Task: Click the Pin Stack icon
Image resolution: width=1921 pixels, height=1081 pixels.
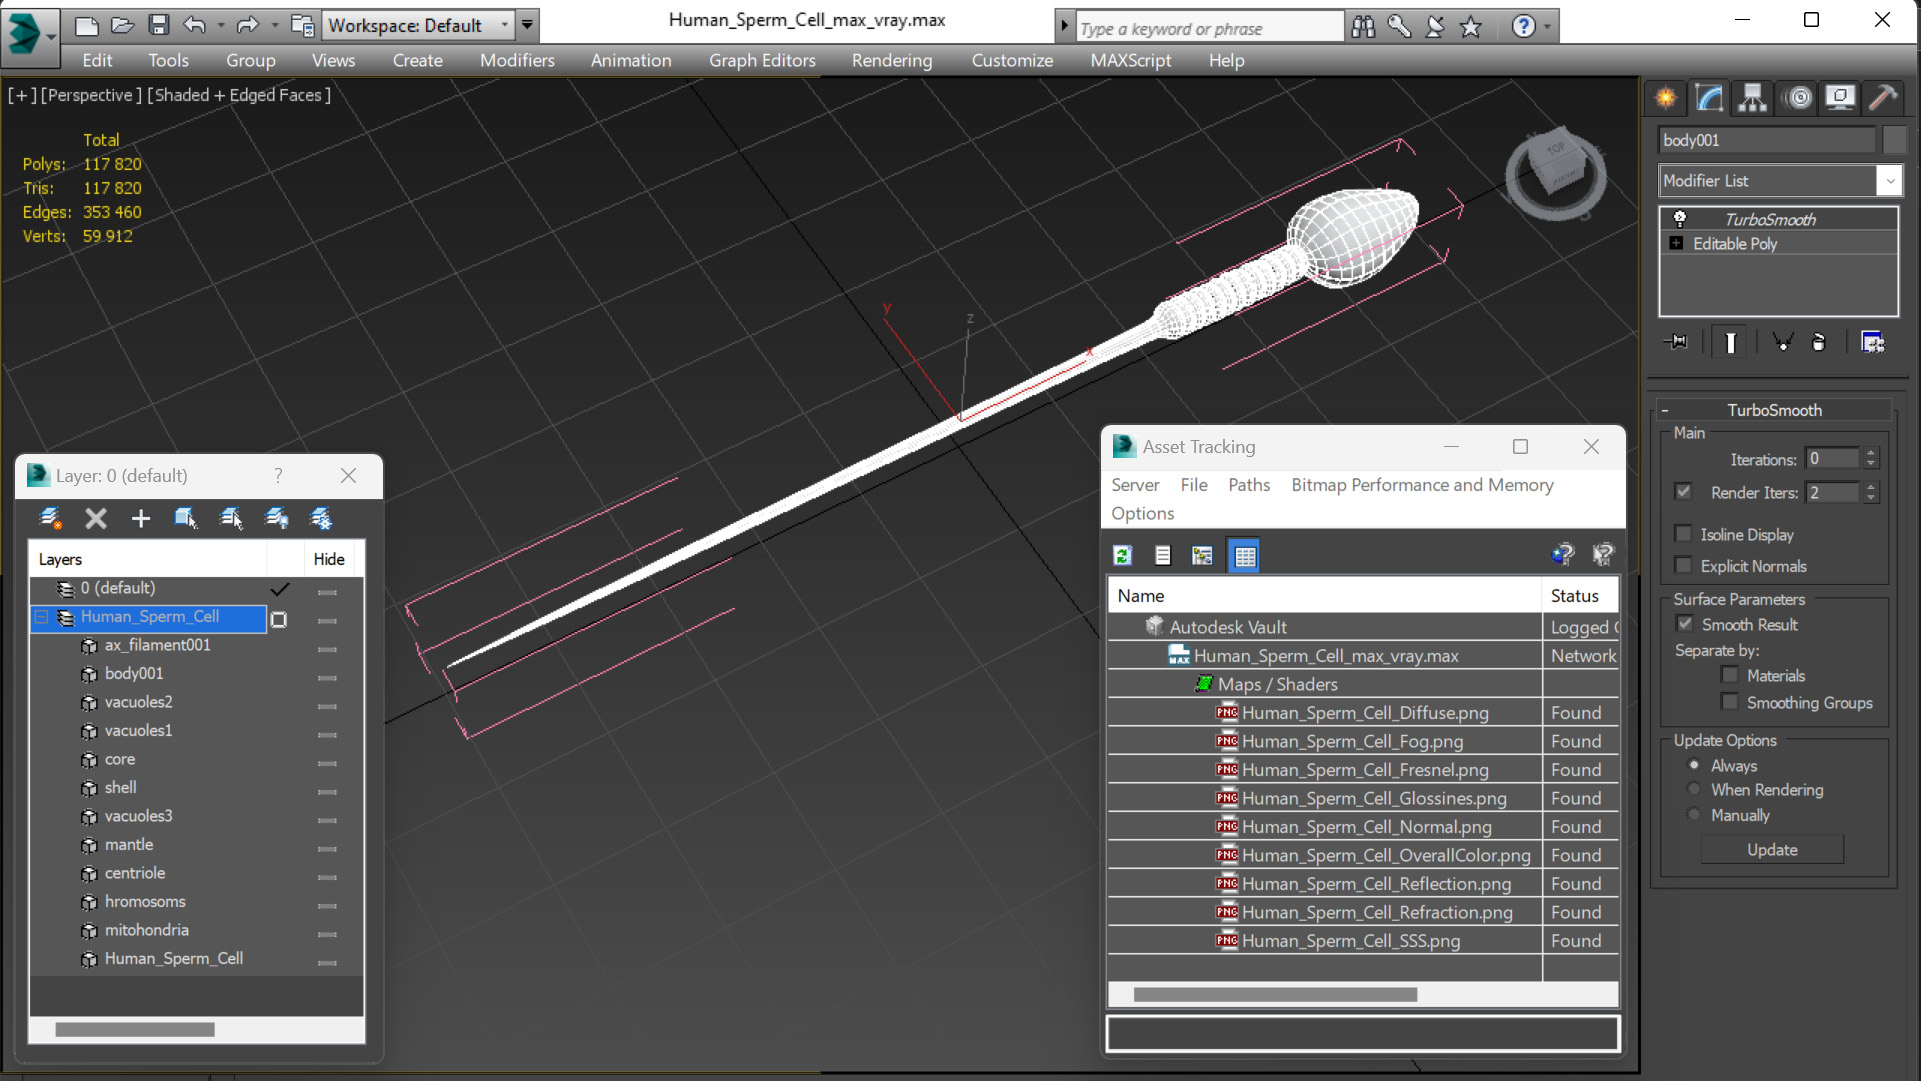Action: tap(1678, 342)
